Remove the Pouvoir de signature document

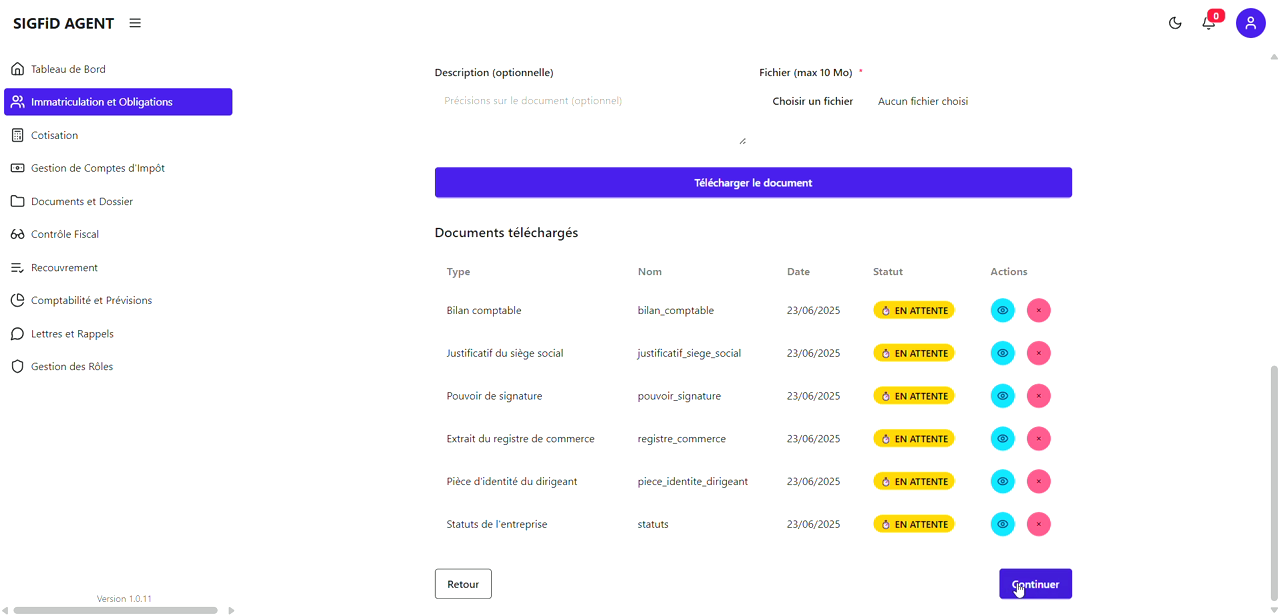[x=1038, y=396]
